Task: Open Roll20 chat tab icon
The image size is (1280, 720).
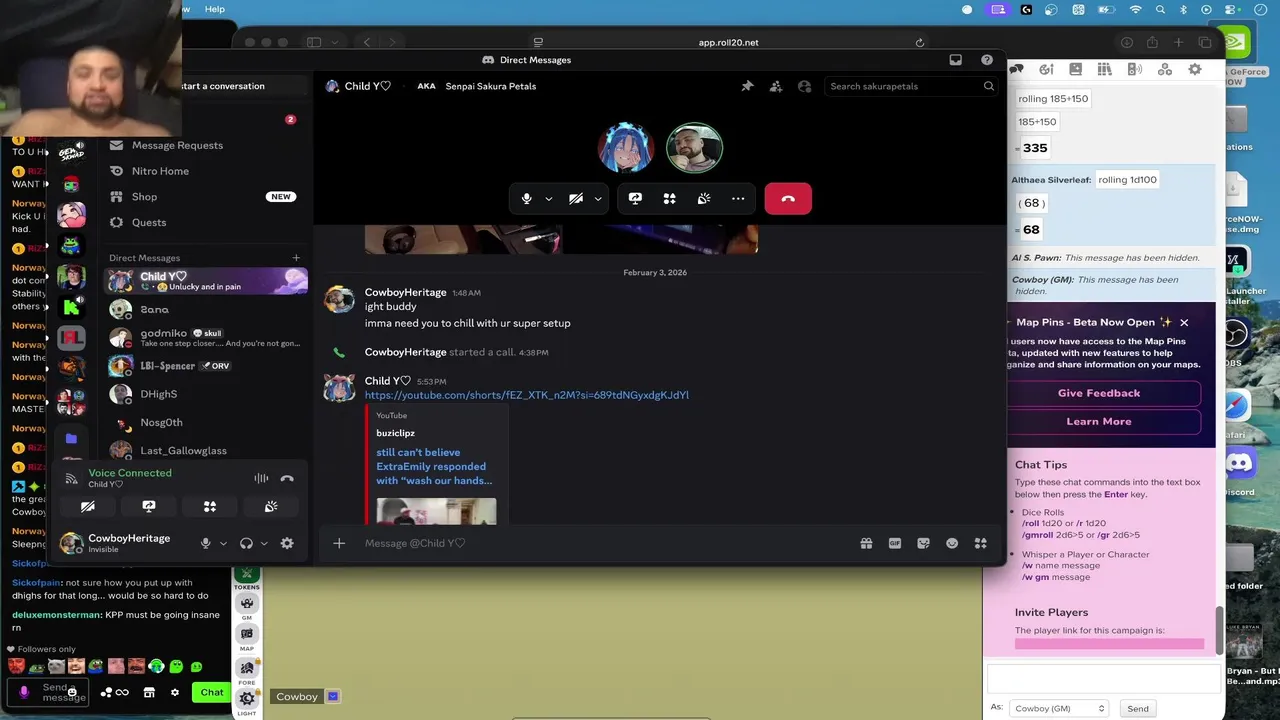Action: 1017,69
